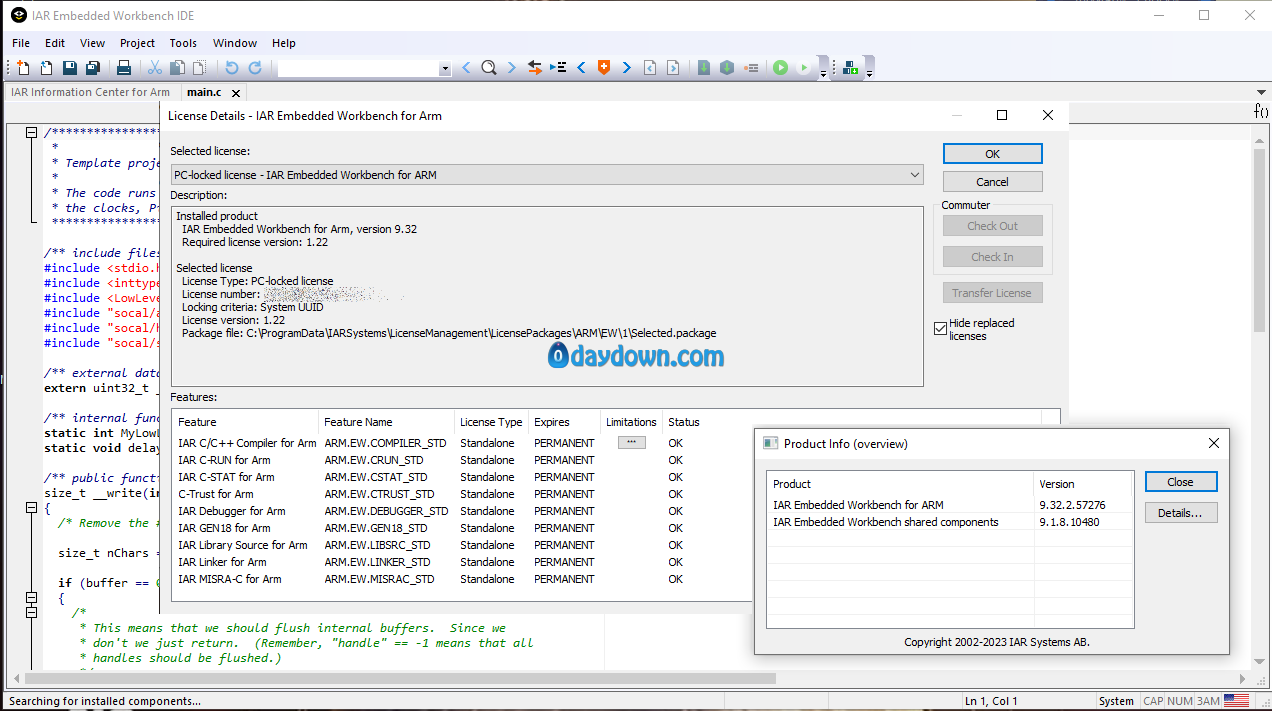
Task: Print the document using the printer icon
Action: click(x=124, y=68)
